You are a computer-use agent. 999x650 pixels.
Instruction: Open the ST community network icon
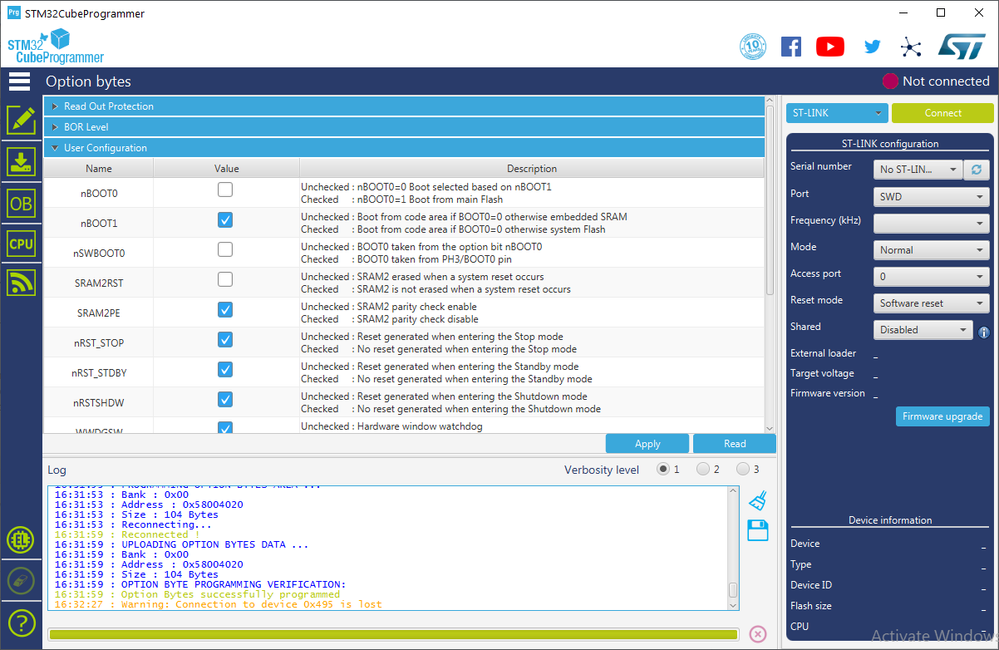(911, 47)
